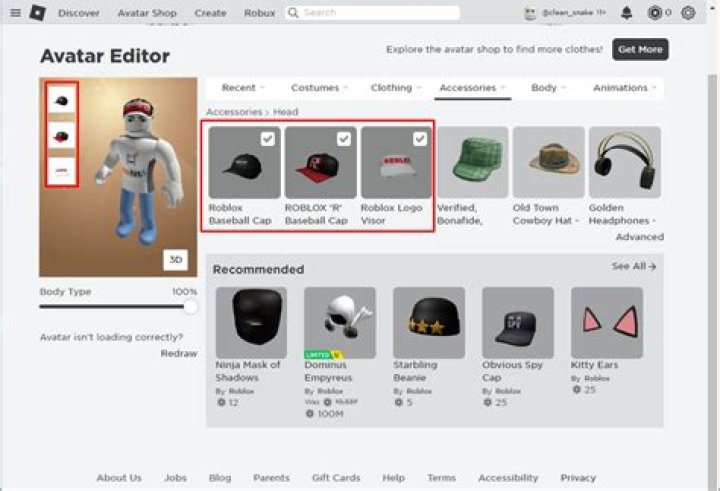720x491 pixels.
Task: Uncheck the Roblox Logo Visor item
Action: coord(420,139)
